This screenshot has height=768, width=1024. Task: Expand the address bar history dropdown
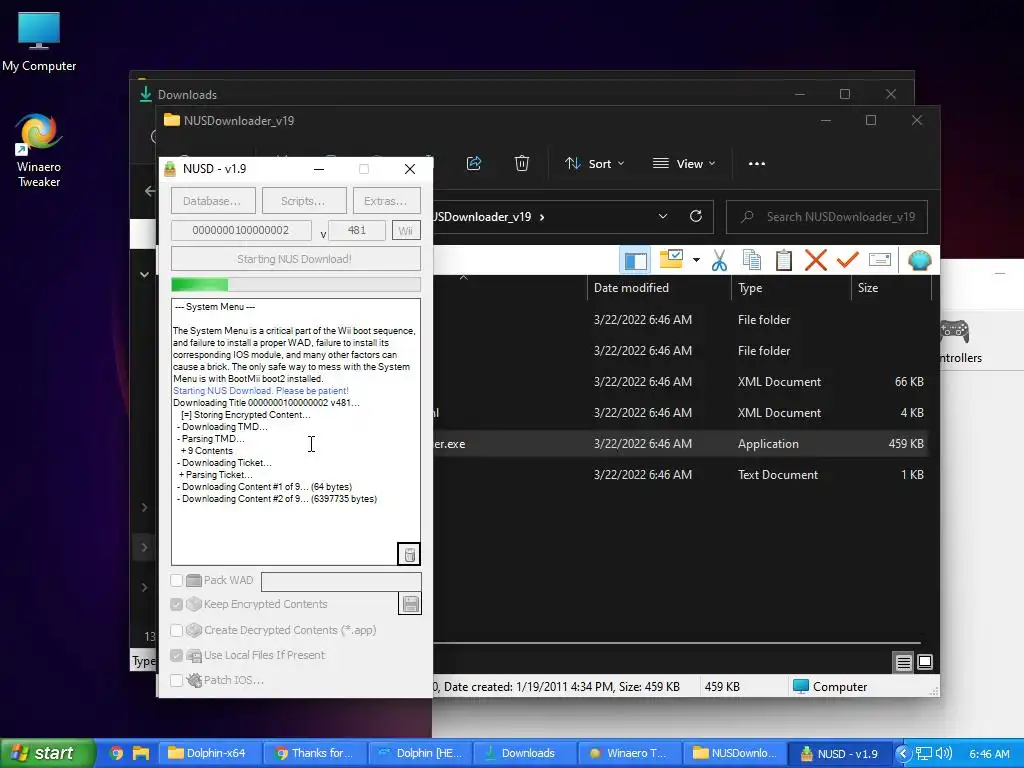pos(663,216)
